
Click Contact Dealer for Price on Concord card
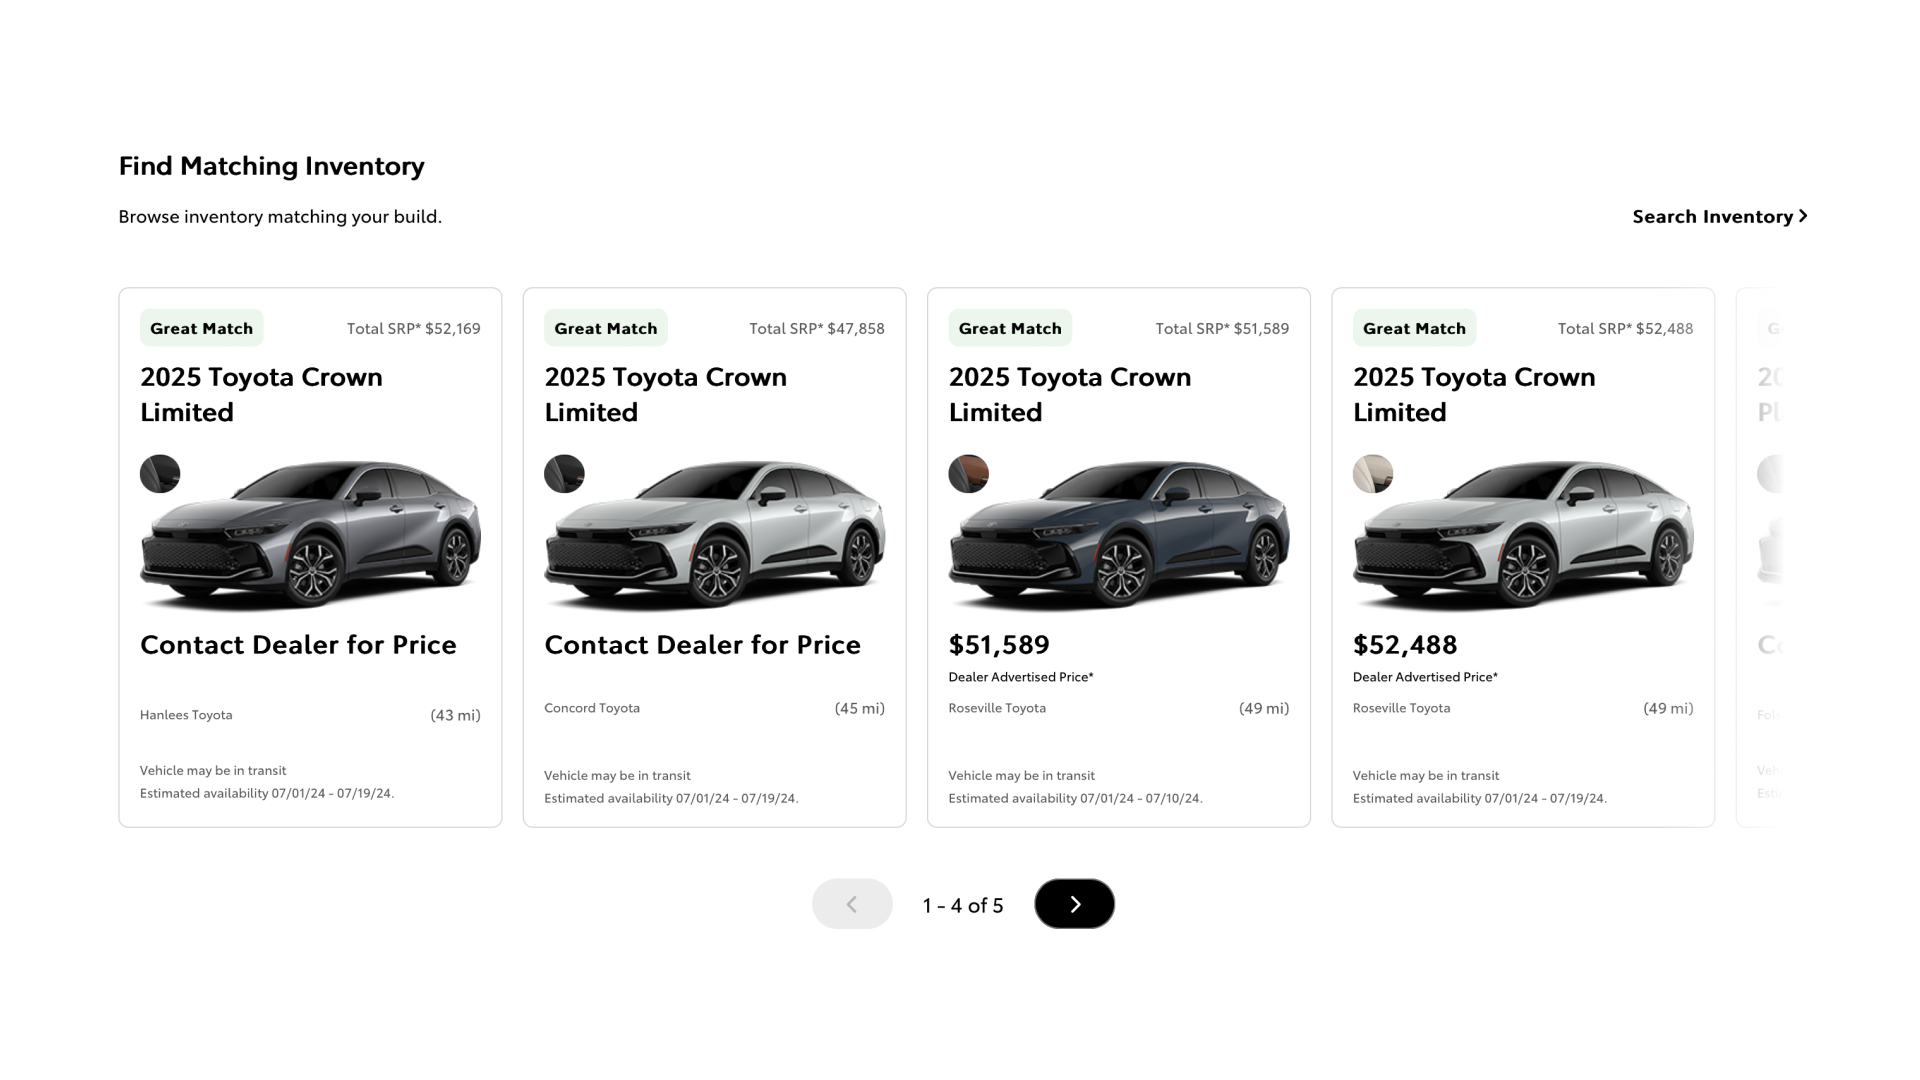pyautogui.click(x=702, y=645)
